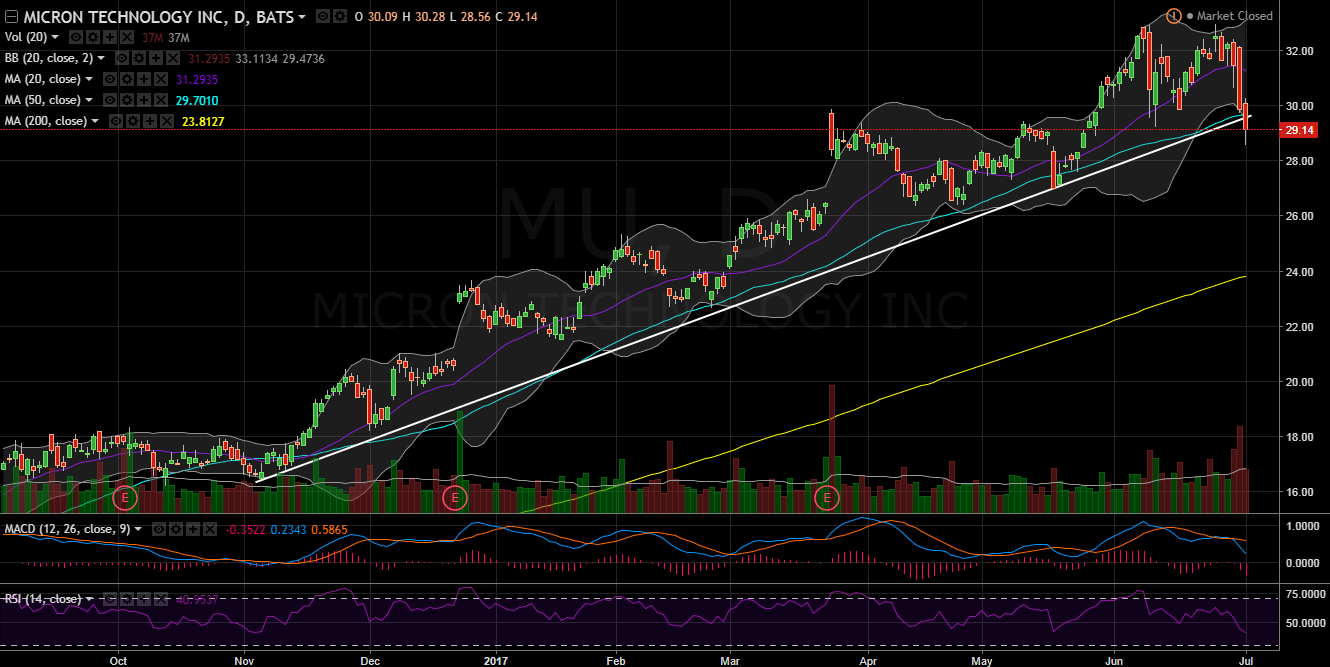Open settings gear for main MU symbol
The height and width of the screenshot is (667, 1330).
tap(341, 16)
